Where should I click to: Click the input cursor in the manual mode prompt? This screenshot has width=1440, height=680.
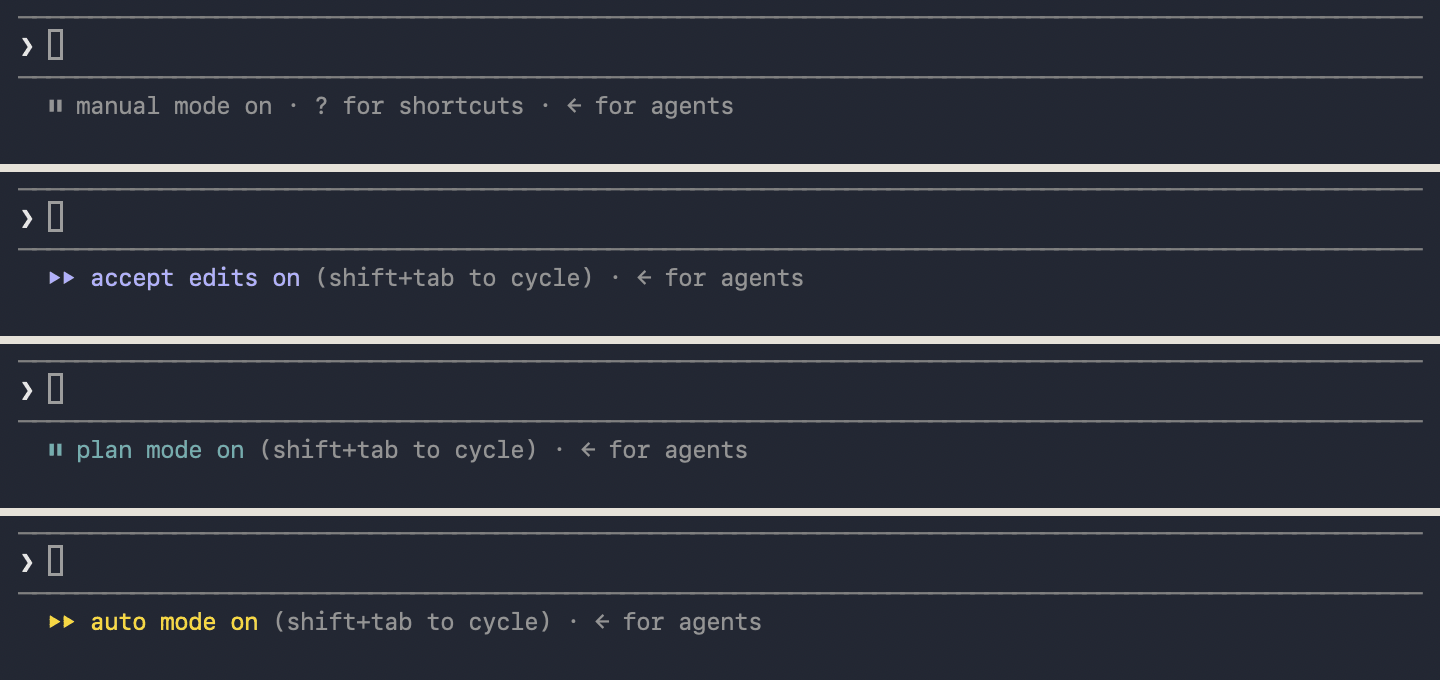click(x=56, y=45)
